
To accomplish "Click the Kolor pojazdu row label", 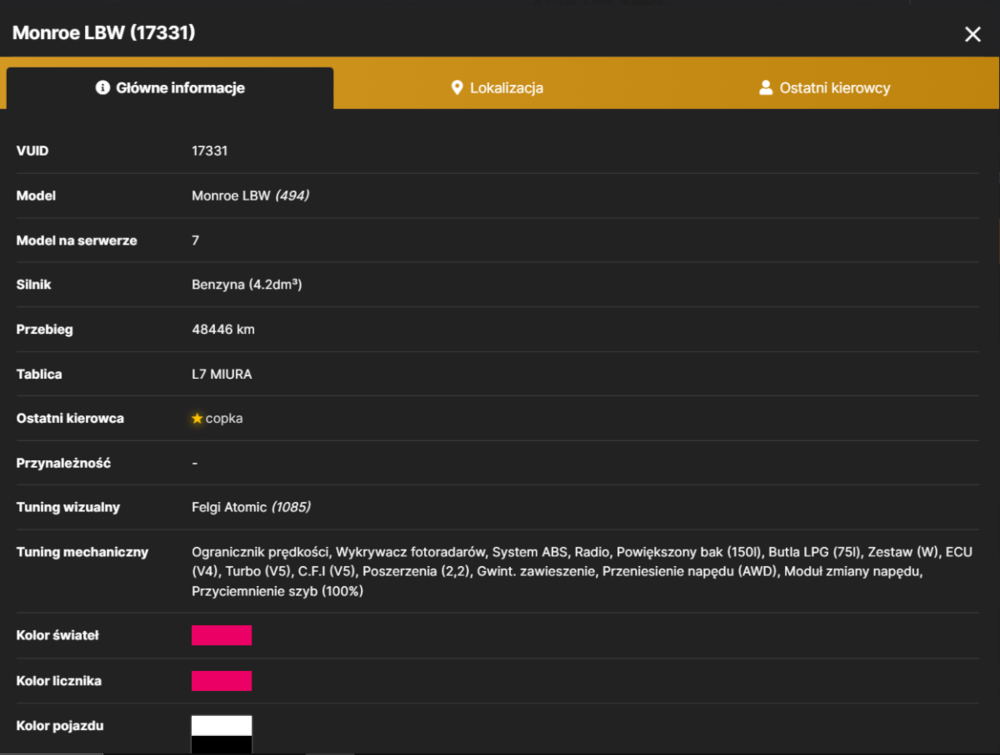I will tap(60, 726).
